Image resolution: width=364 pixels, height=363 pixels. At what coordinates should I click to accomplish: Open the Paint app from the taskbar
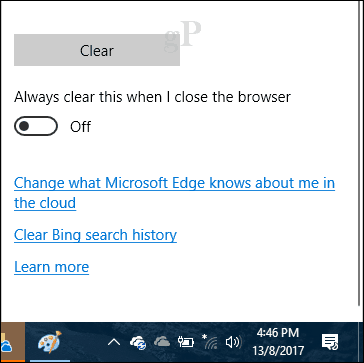pyautogui.click(x=49, y=342)
